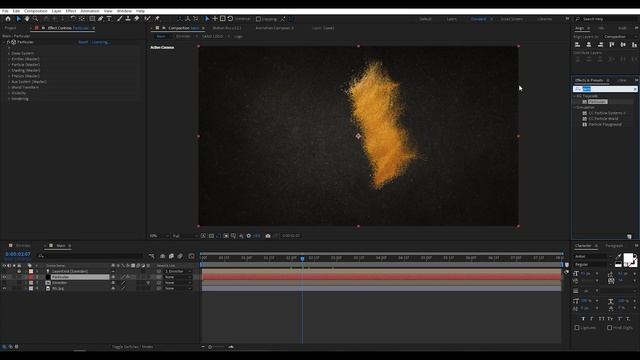Click the Character panel fill color swatch
640x360 pixels.
(x=628, y=258)
